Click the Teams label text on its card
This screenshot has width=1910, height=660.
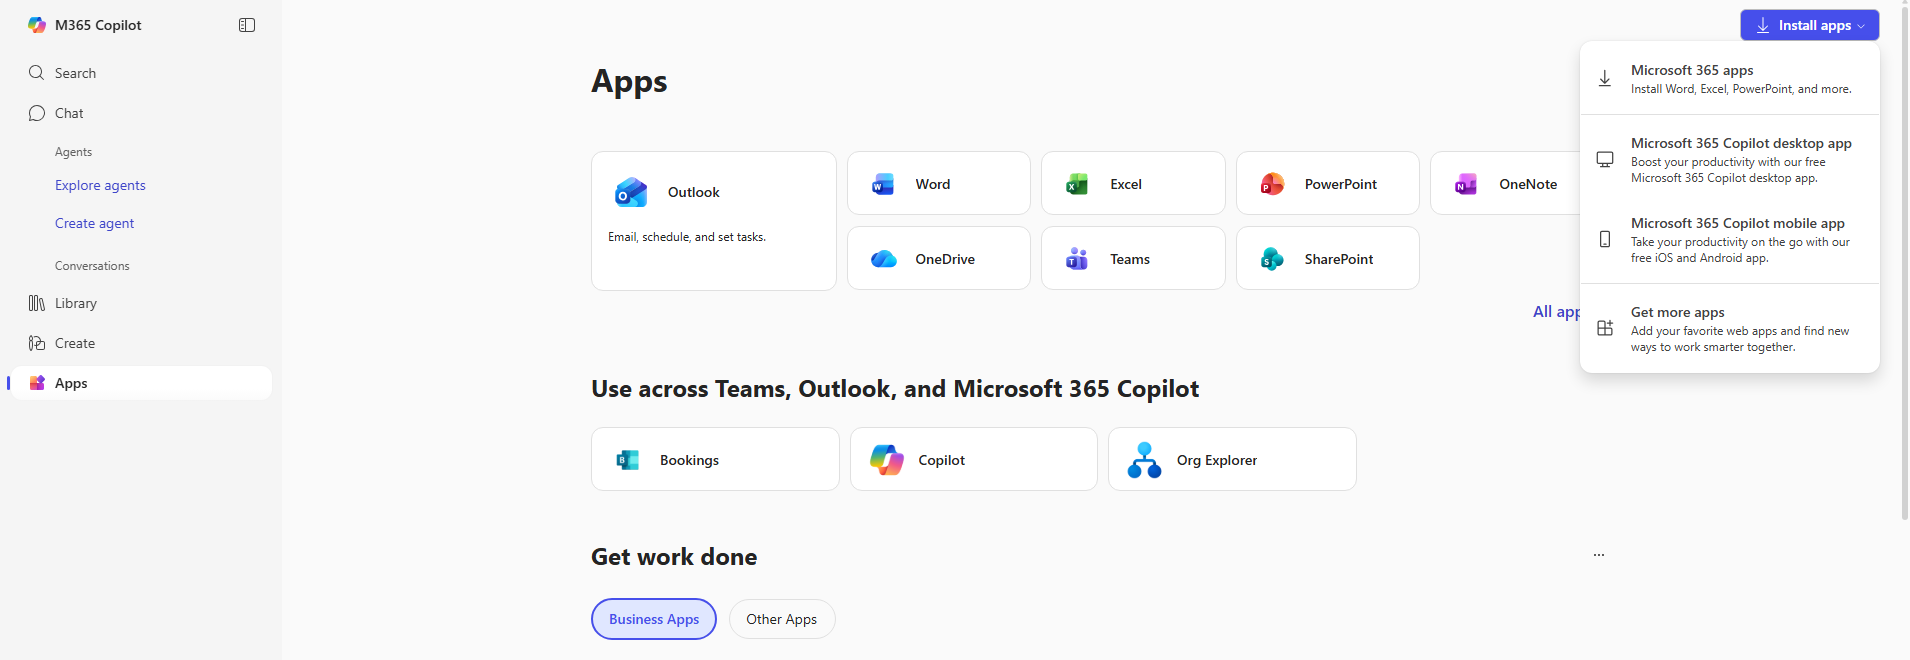point(1130,259)
